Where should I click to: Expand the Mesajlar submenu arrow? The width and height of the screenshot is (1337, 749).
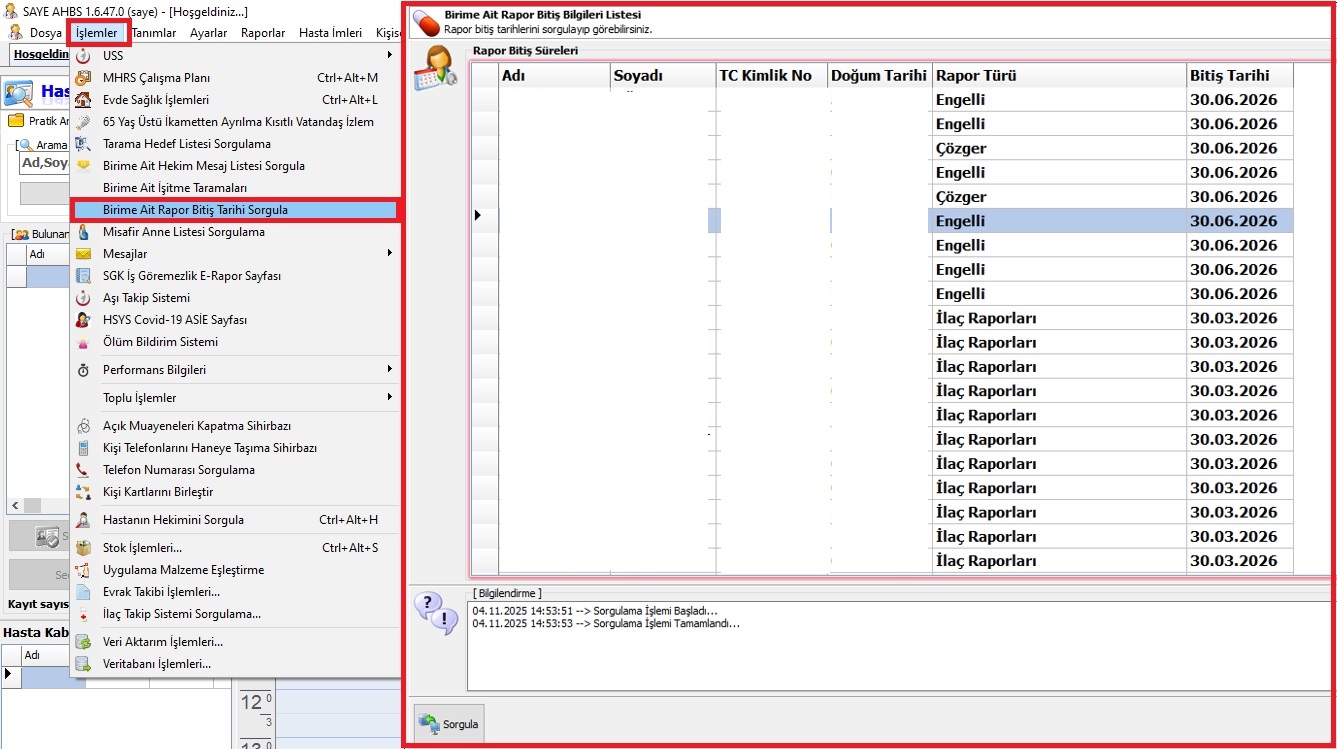point(389,254)
